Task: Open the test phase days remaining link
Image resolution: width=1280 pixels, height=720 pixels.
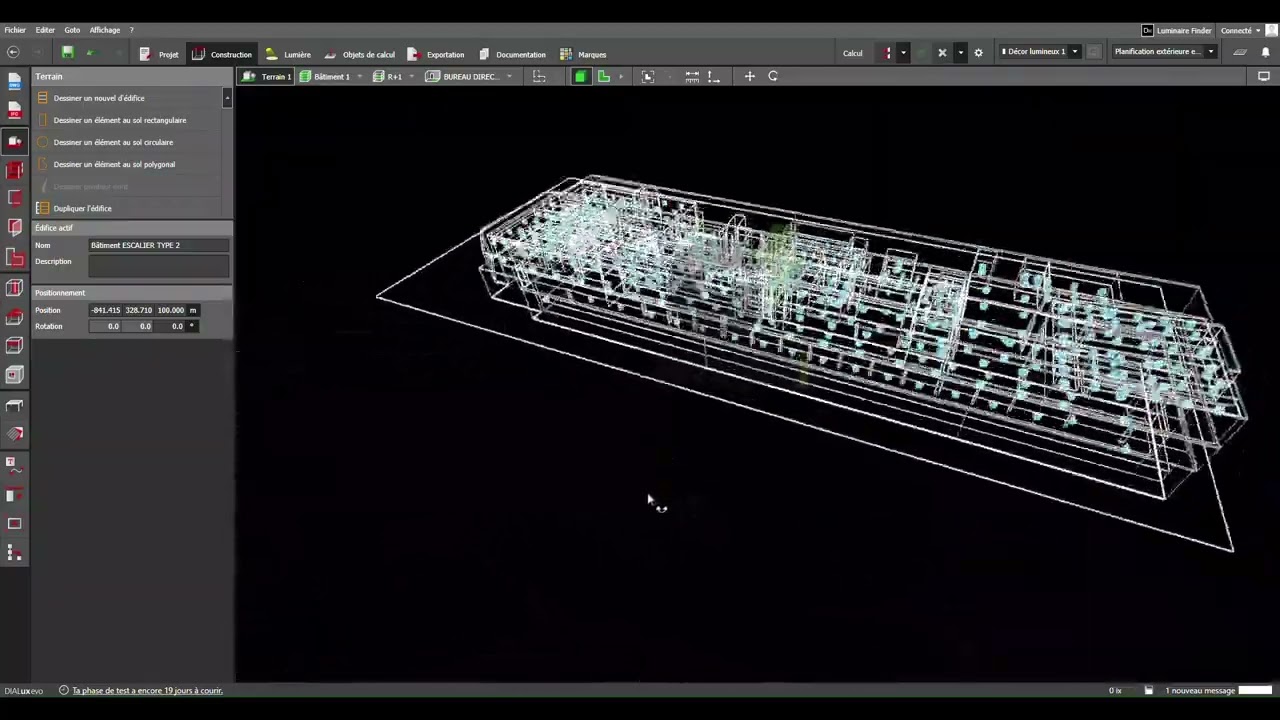Action: click(x=147, y=690)
